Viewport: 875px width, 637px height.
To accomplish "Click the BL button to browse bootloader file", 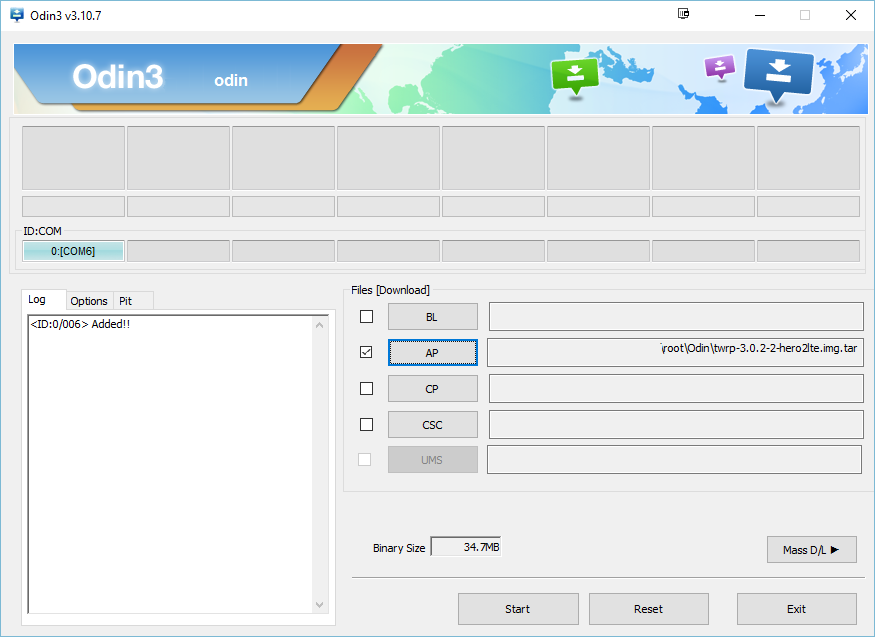I will click(432, 317).
